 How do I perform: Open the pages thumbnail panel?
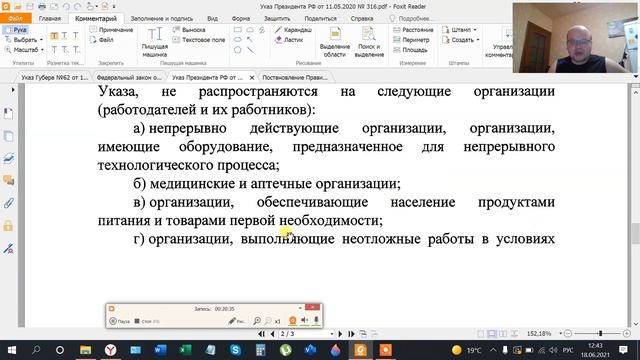click(9, 136)
